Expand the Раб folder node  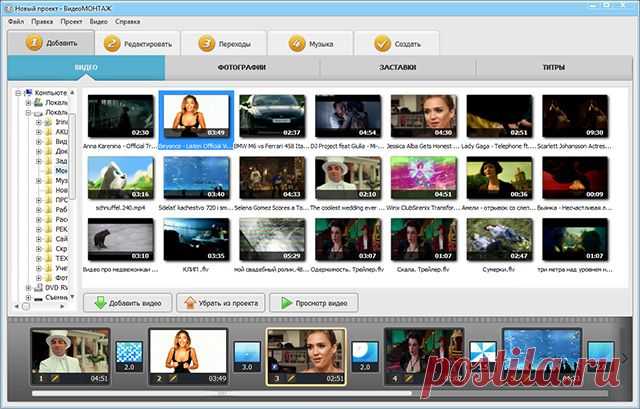pos(38,210)
